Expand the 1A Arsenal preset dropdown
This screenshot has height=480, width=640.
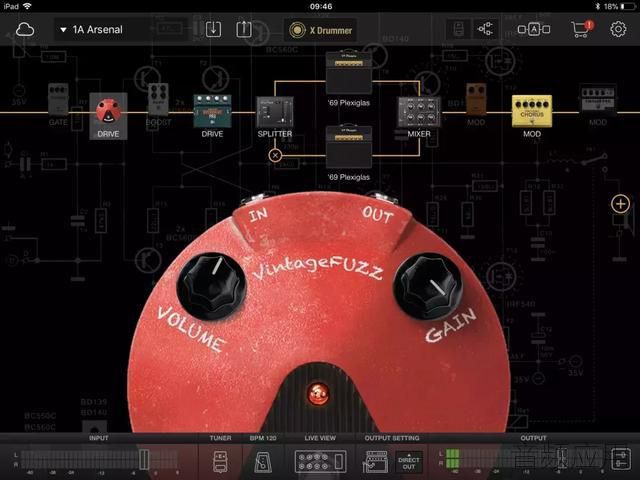[63, 30]
